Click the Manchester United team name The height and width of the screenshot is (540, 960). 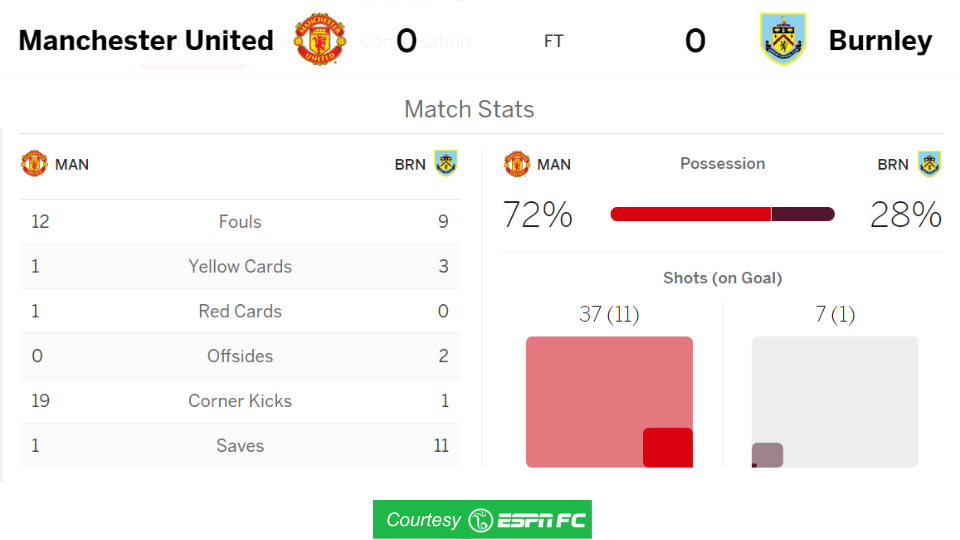(x=146, y=40)
